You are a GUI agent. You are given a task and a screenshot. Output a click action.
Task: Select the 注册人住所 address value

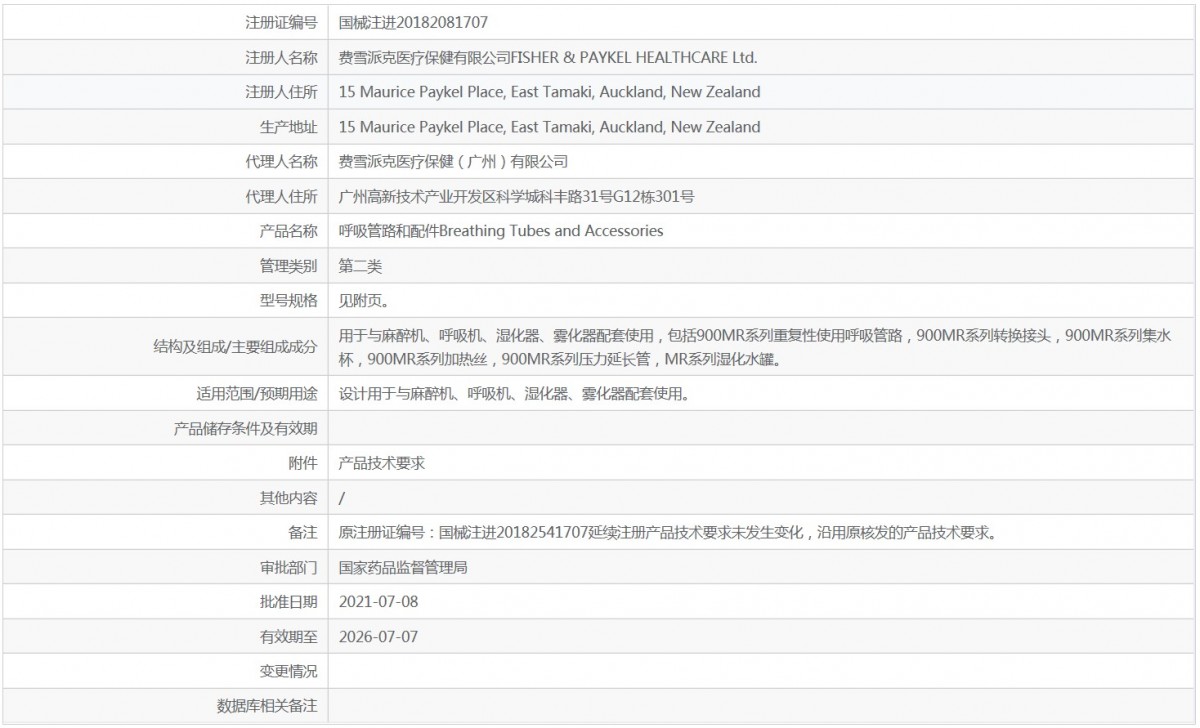click(550, 92)
